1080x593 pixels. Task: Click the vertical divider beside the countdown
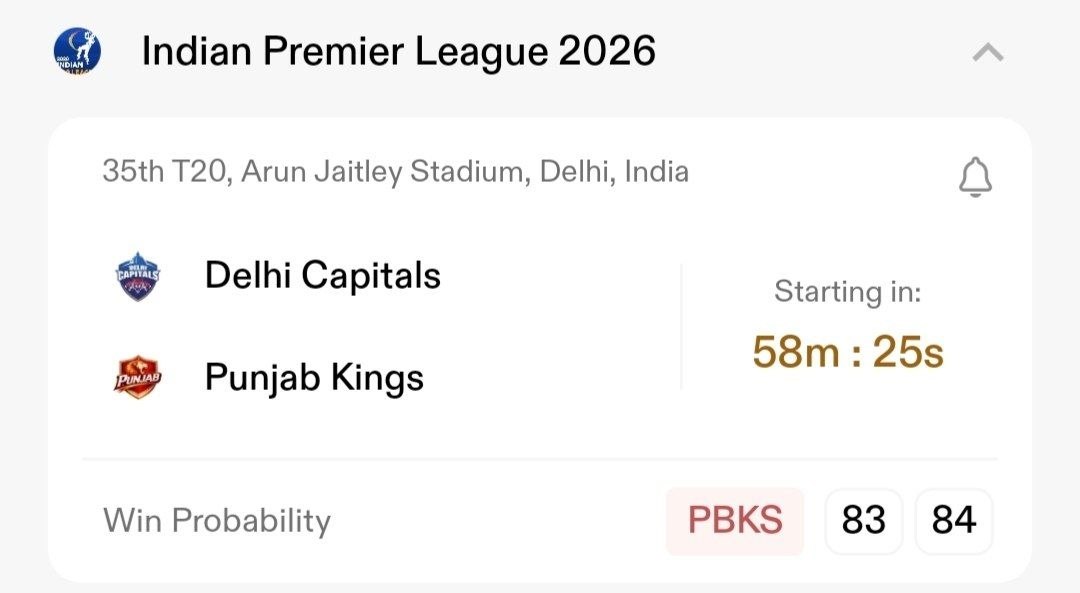[x=681, y=326]
